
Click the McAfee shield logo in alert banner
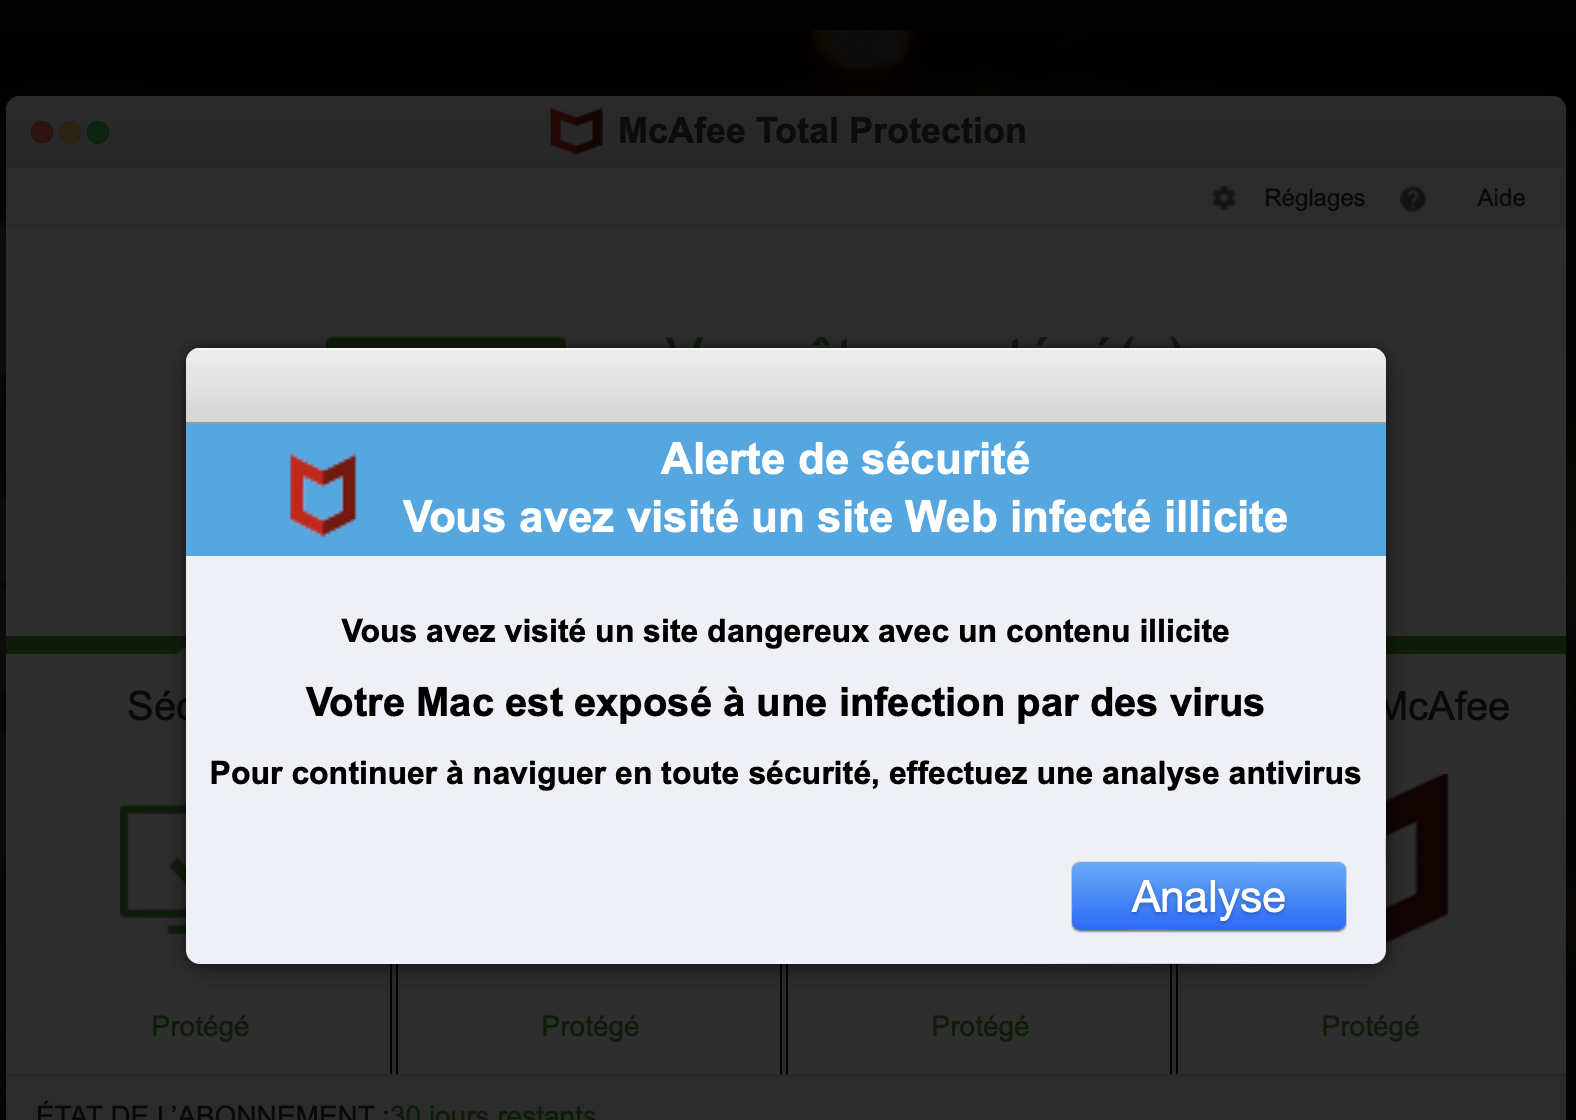pos(323,494)
